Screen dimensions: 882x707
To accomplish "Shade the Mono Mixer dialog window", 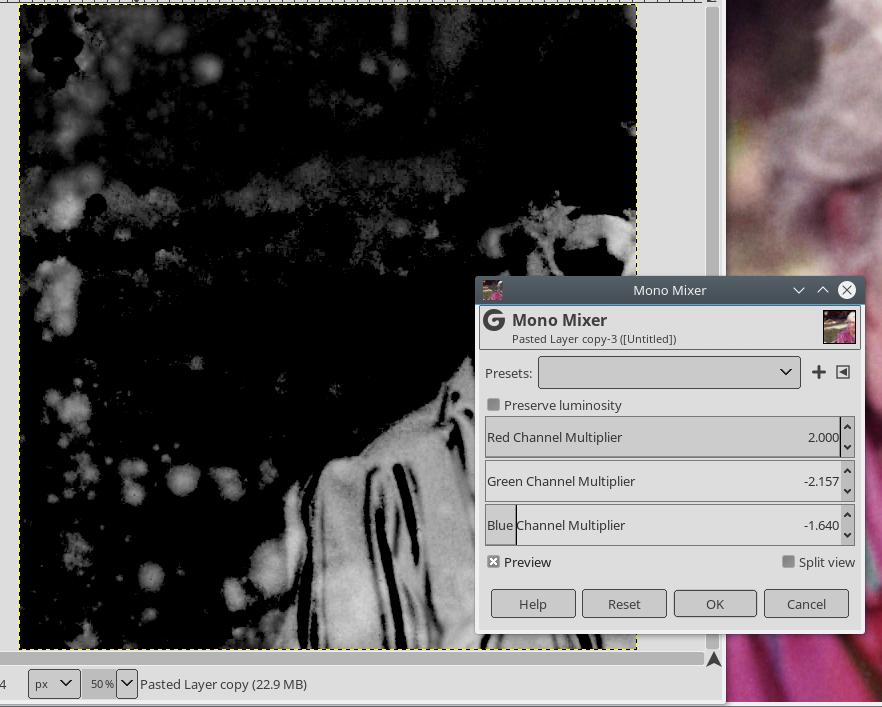I will (x=798, y=290).
